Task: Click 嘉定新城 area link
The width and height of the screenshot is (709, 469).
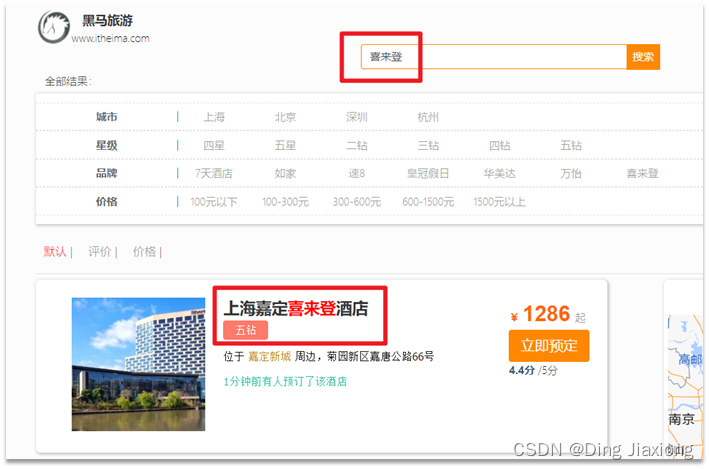Action: (x=269, y=356)
